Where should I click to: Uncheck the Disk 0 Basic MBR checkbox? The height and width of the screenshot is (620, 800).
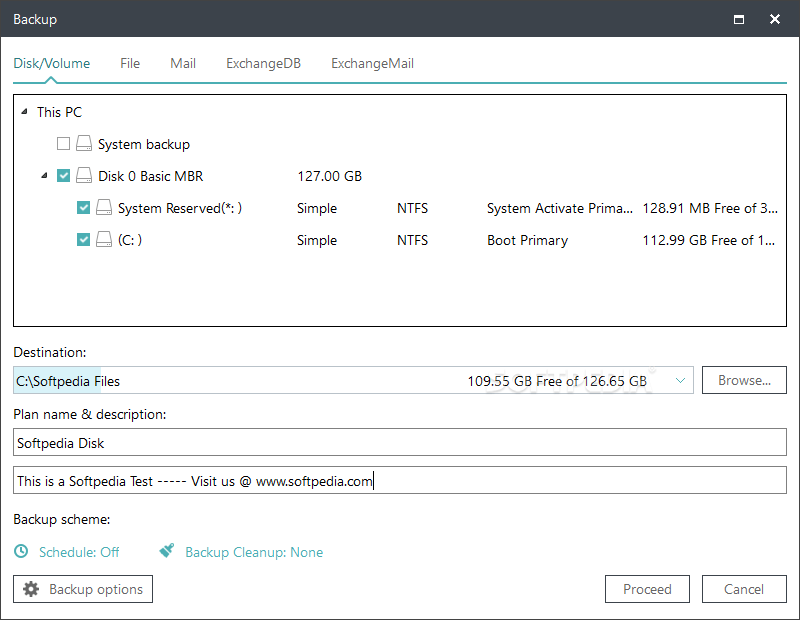[63, 176]
